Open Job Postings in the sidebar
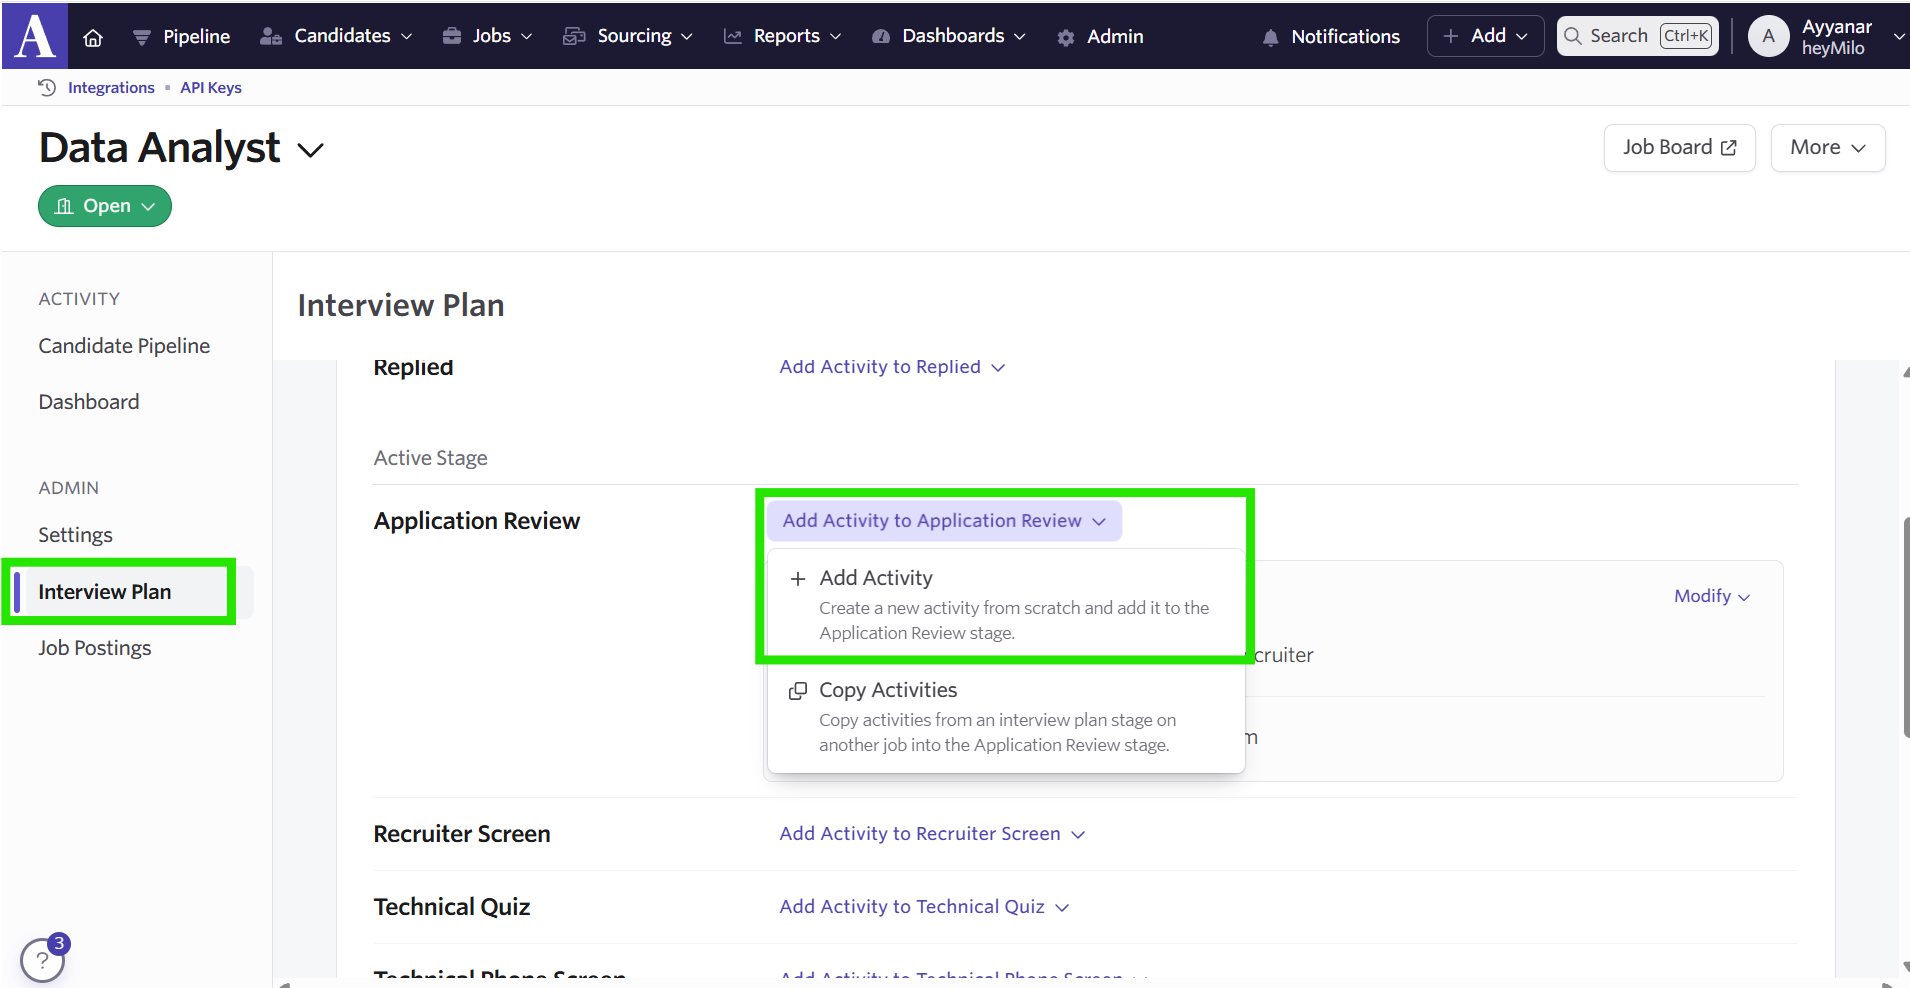The height and width of the screenshot is (988, 1910). click(x=95, y=648)
